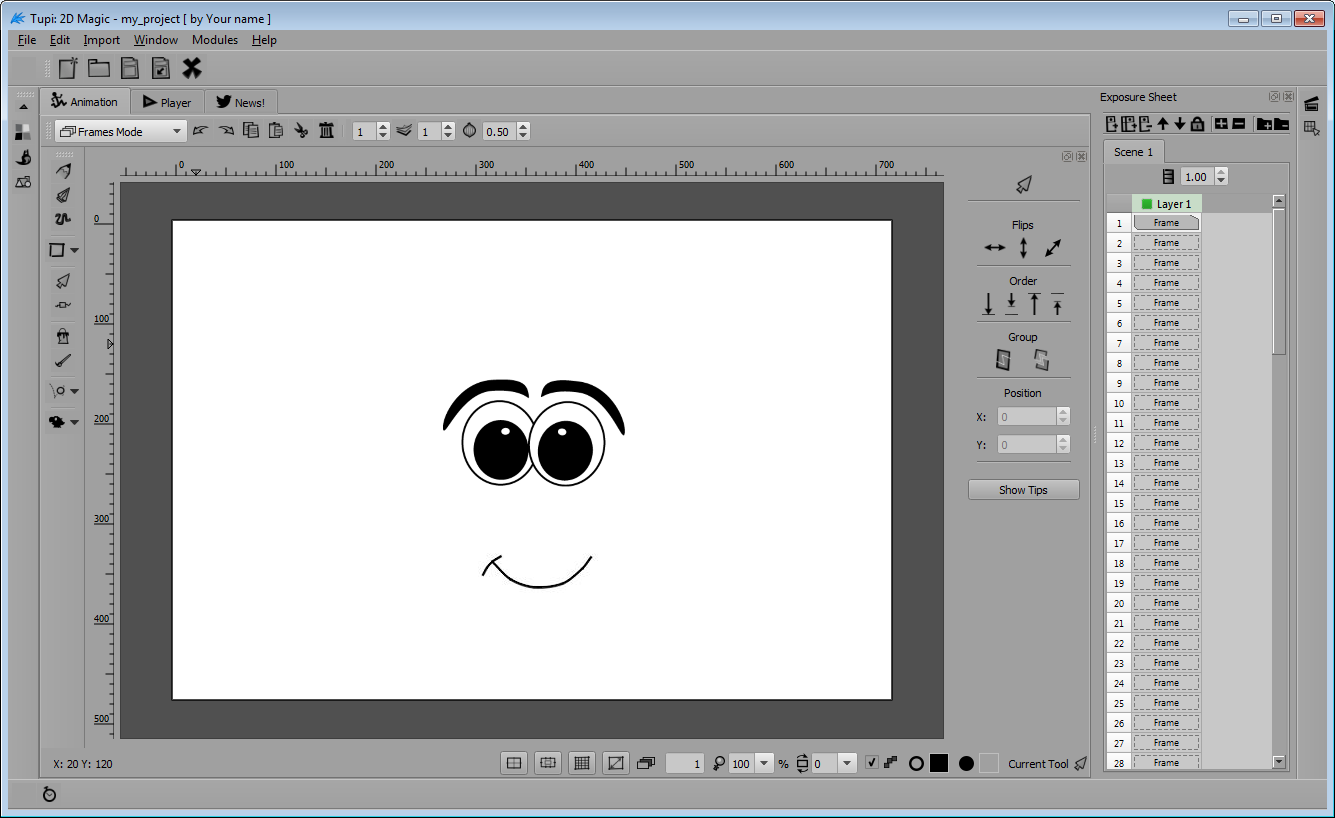This screenshot has height=818, width=1335.
Task: Toggle the grid display button
Action: pos(581,763)
